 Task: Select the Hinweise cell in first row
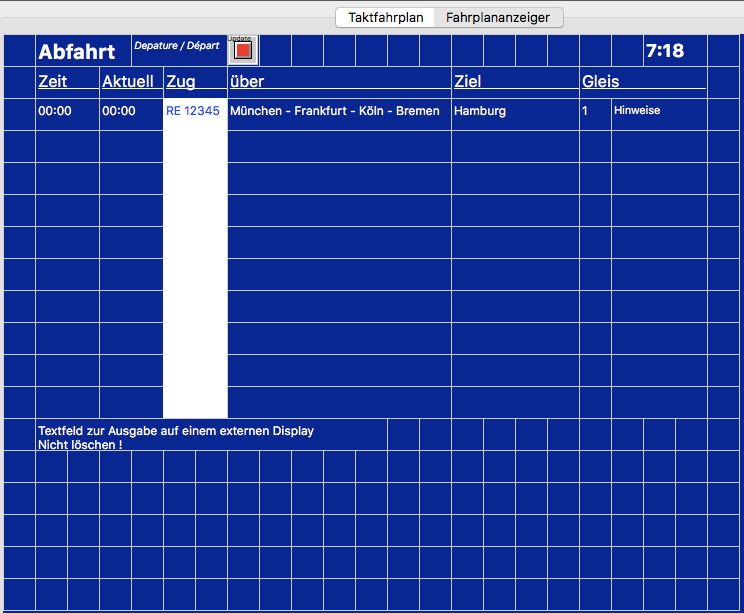(637, 111)
